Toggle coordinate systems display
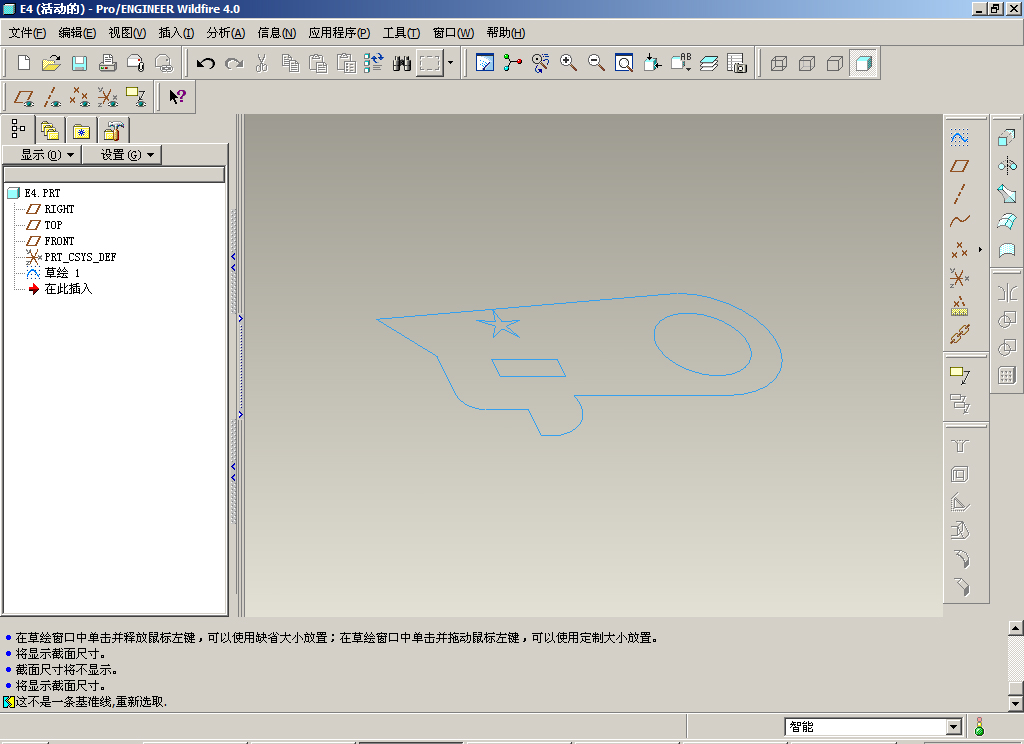Viewport: 1024px width, 744px height. coord(108,97)
